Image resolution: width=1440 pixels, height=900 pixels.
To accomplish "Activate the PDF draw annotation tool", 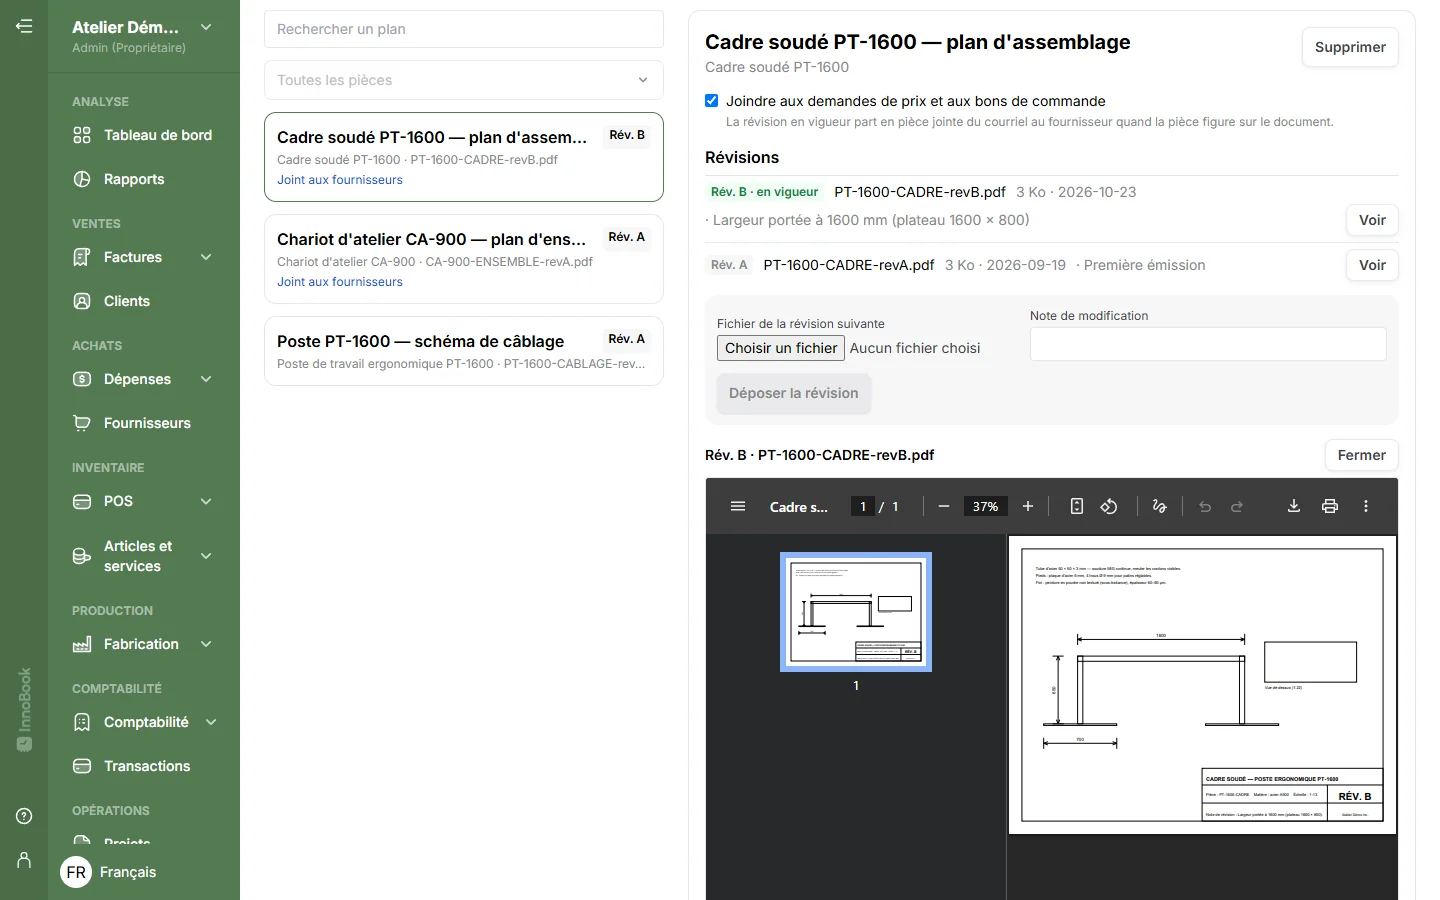I will click(1159, 507).
